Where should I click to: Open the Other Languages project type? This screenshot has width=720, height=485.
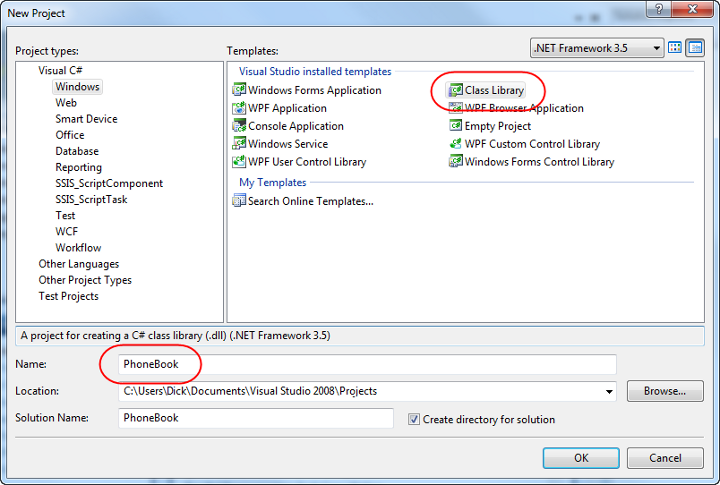click(79, 264)
